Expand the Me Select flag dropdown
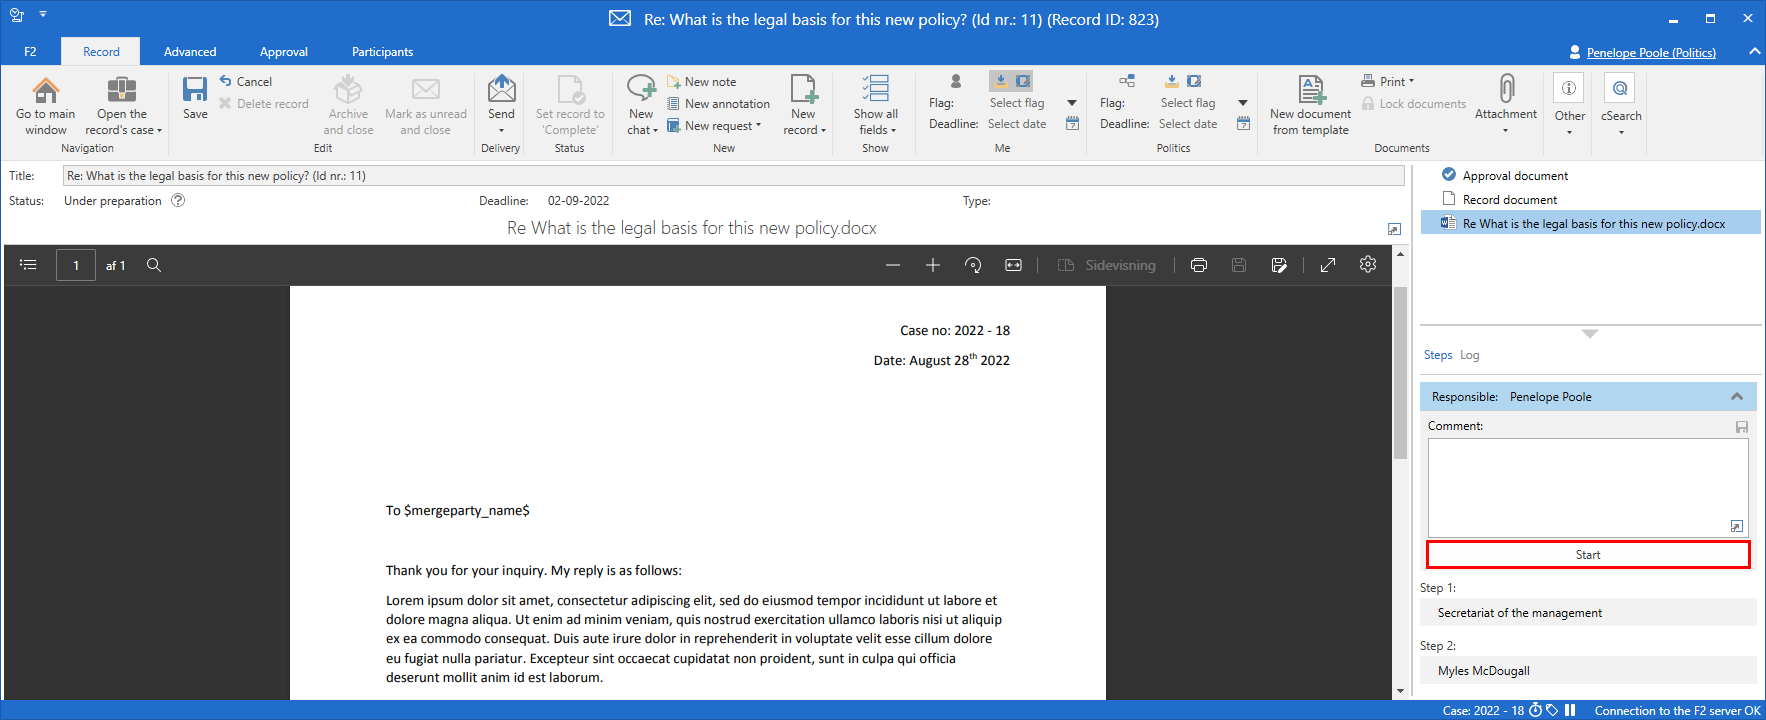The width and height of the screenshot is (1766, 720). (x=1072, y=103)
